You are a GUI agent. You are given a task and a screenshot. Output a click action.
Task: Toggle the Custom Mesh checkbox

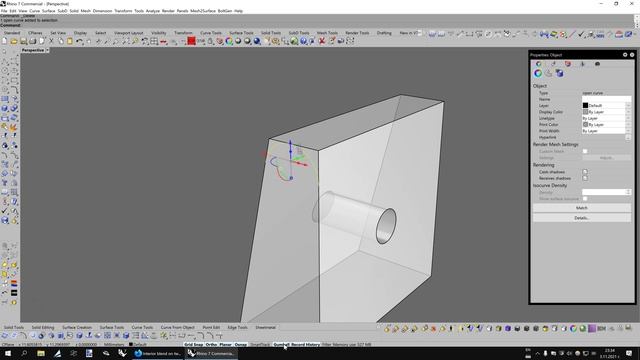585,151
